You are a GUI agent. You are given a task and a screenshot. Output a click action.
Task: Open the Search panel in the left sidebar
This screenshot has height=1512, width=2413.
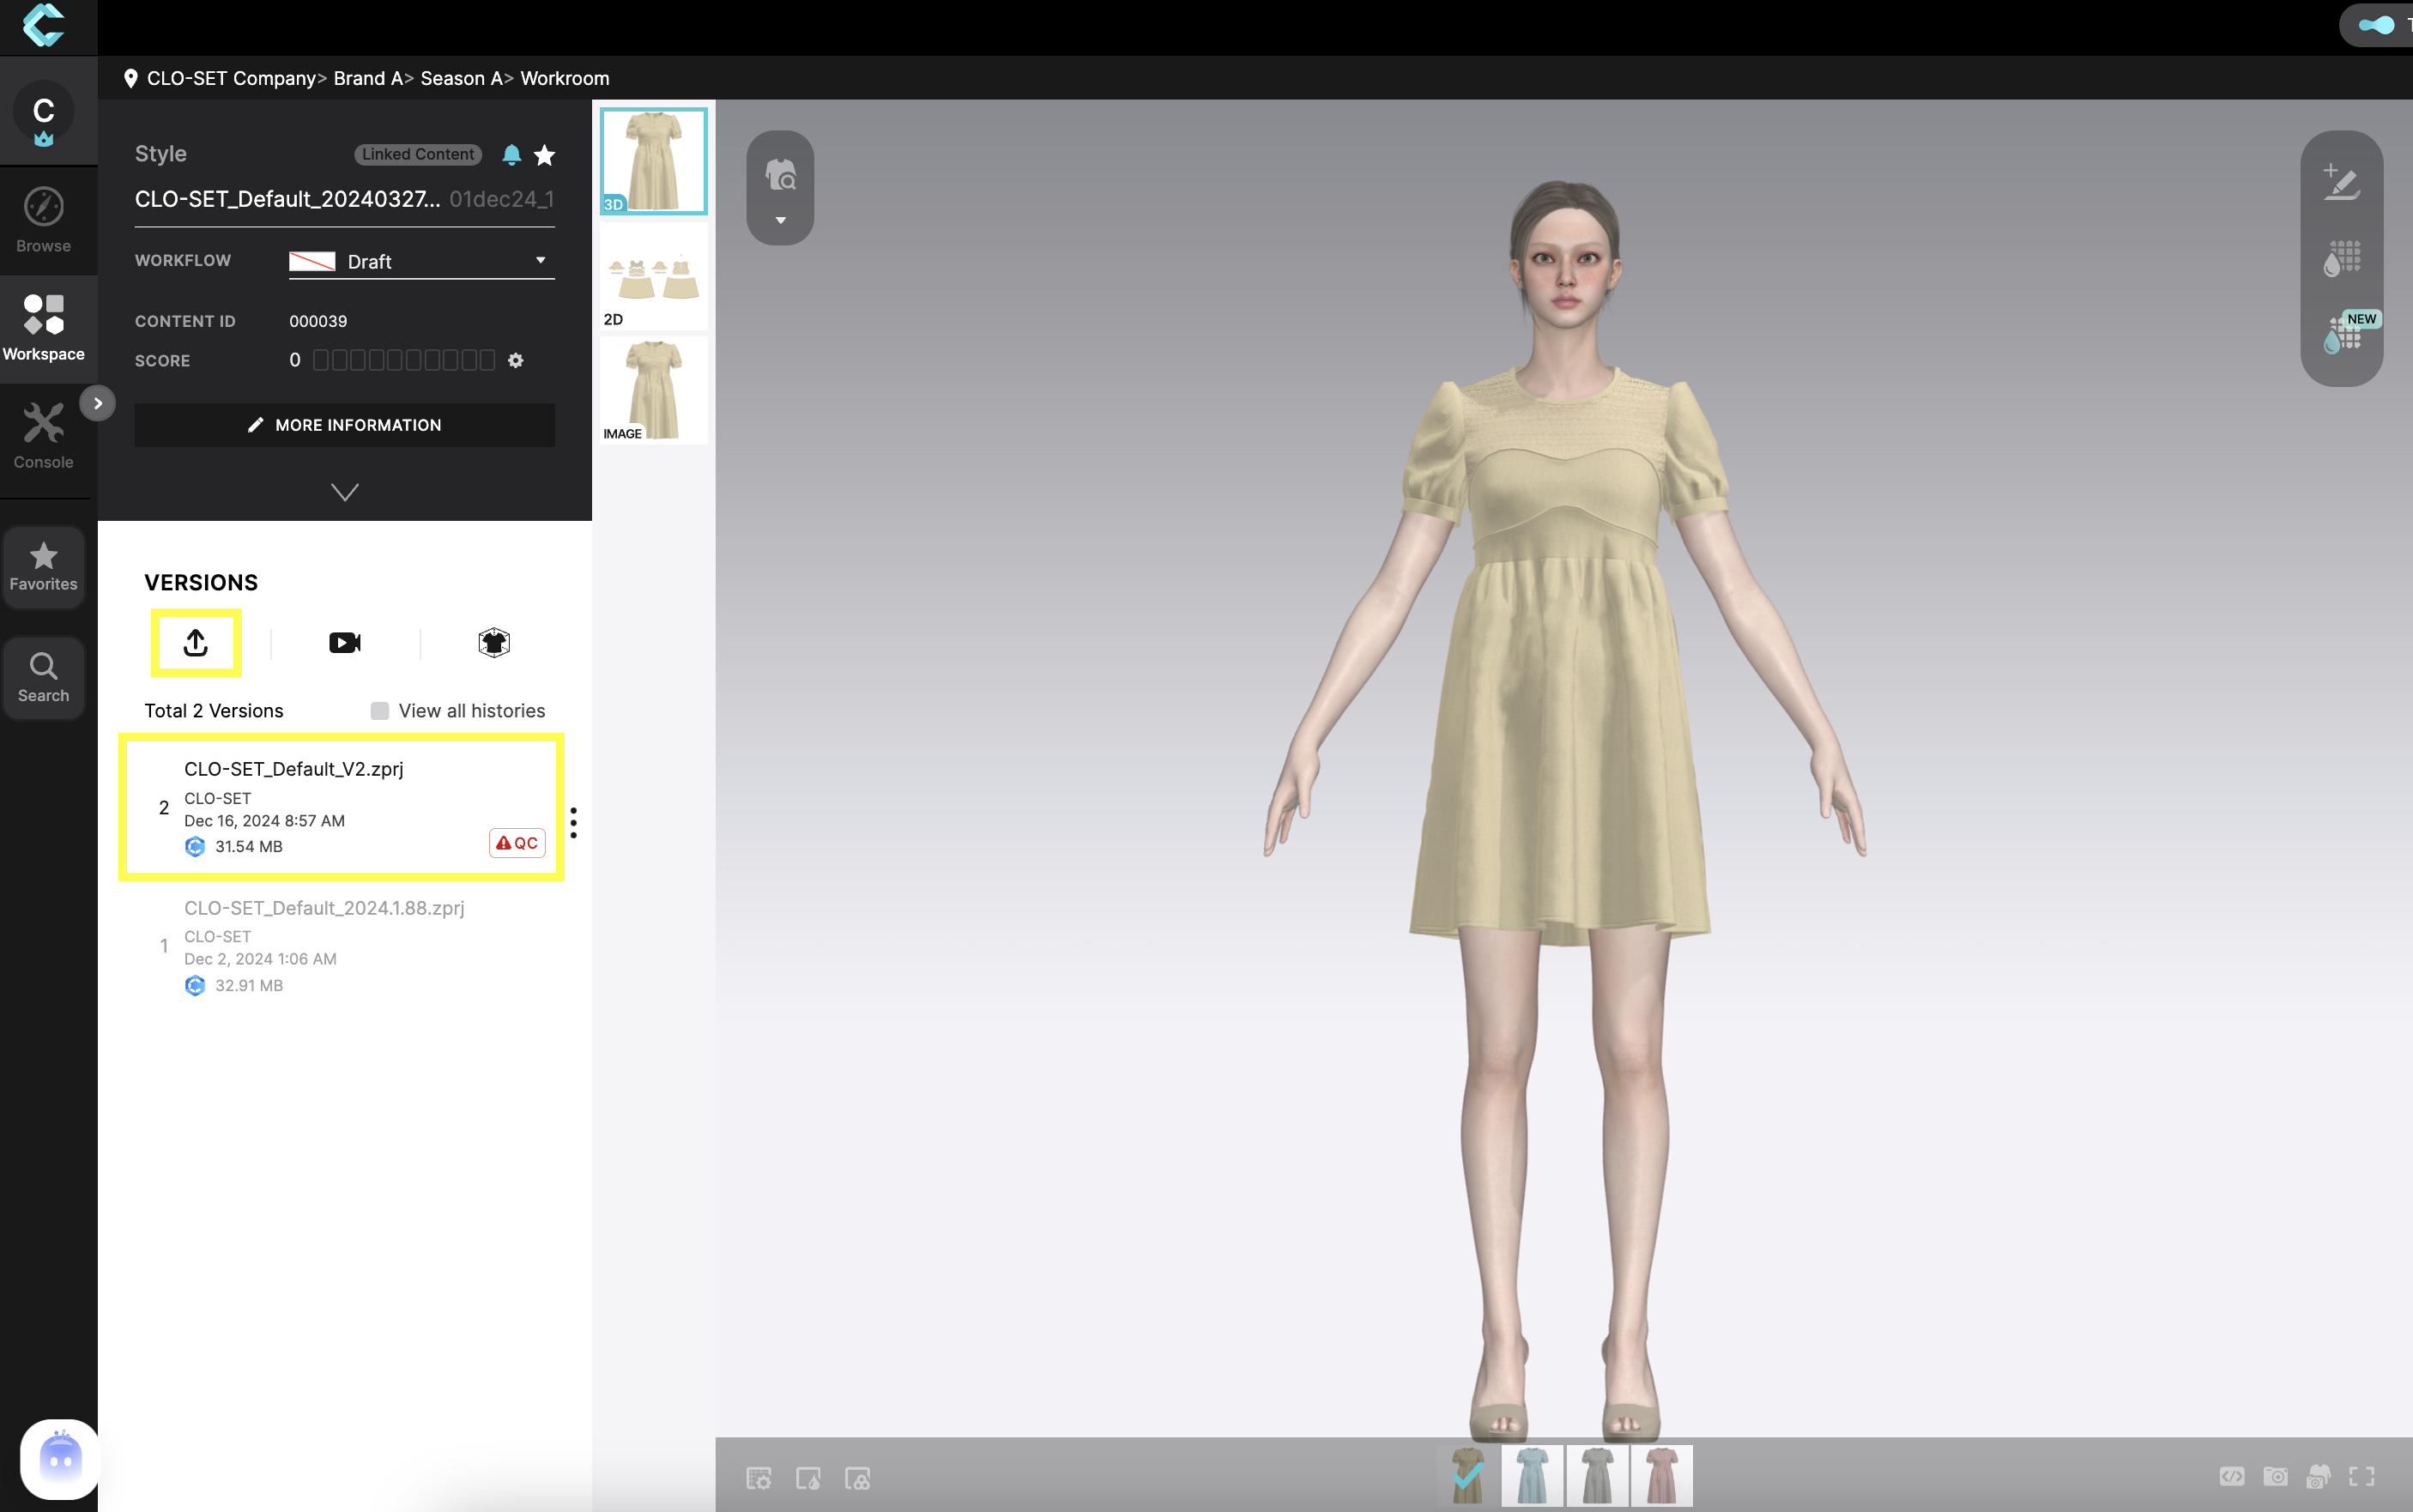tap(43, 678)
